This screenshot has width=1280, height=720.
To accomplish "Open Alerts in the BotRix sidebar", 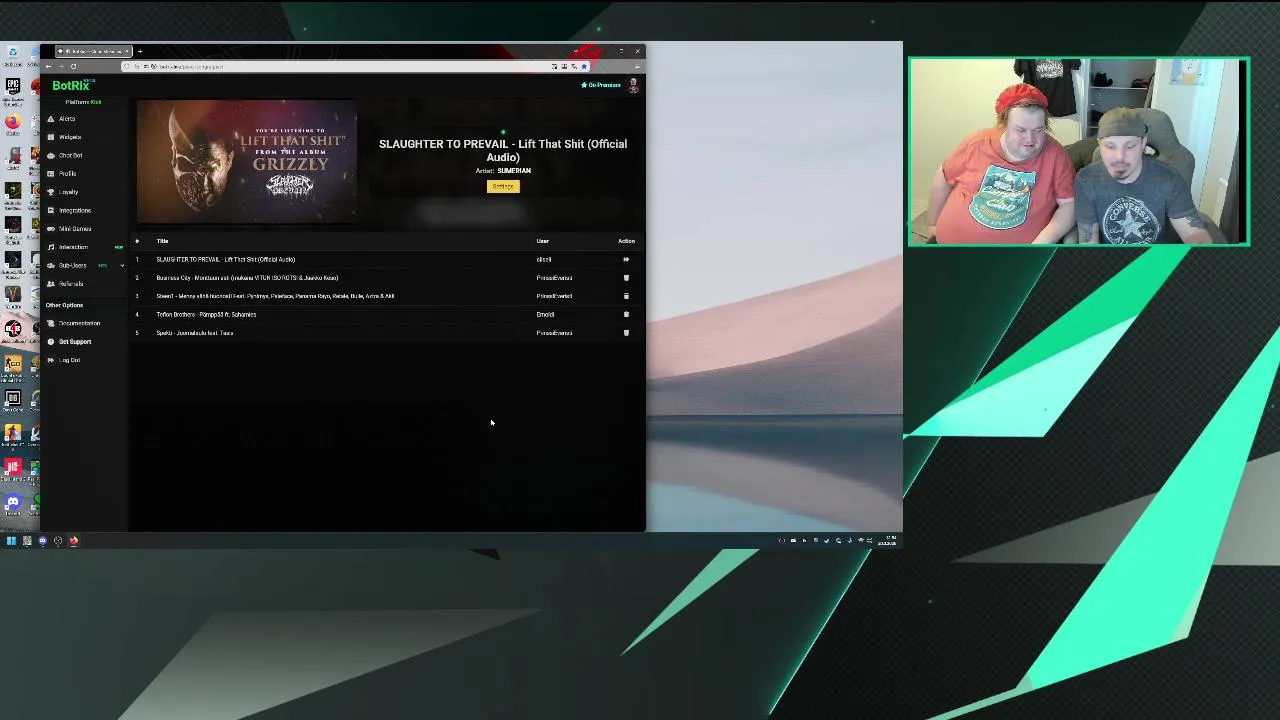I will tap(67, 119).
